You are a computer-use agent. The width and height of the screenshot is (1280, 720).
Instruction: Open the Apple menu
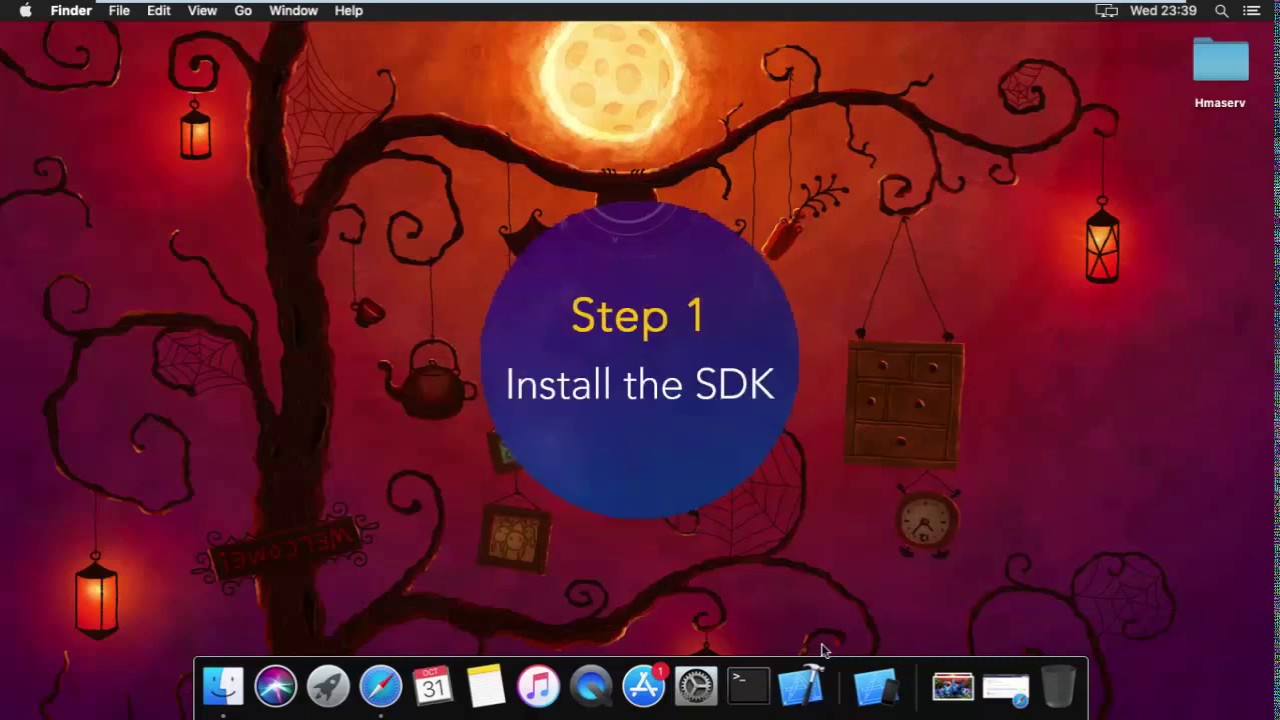pos(25,10)
